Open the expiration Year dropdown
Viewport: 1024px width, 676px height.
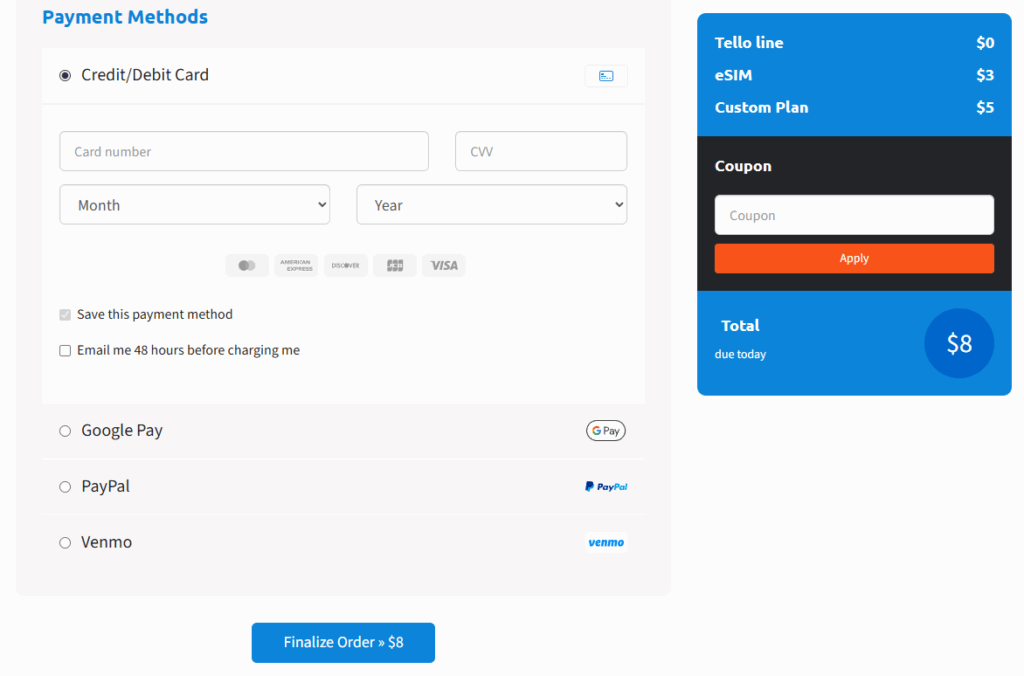pos(491,205)
